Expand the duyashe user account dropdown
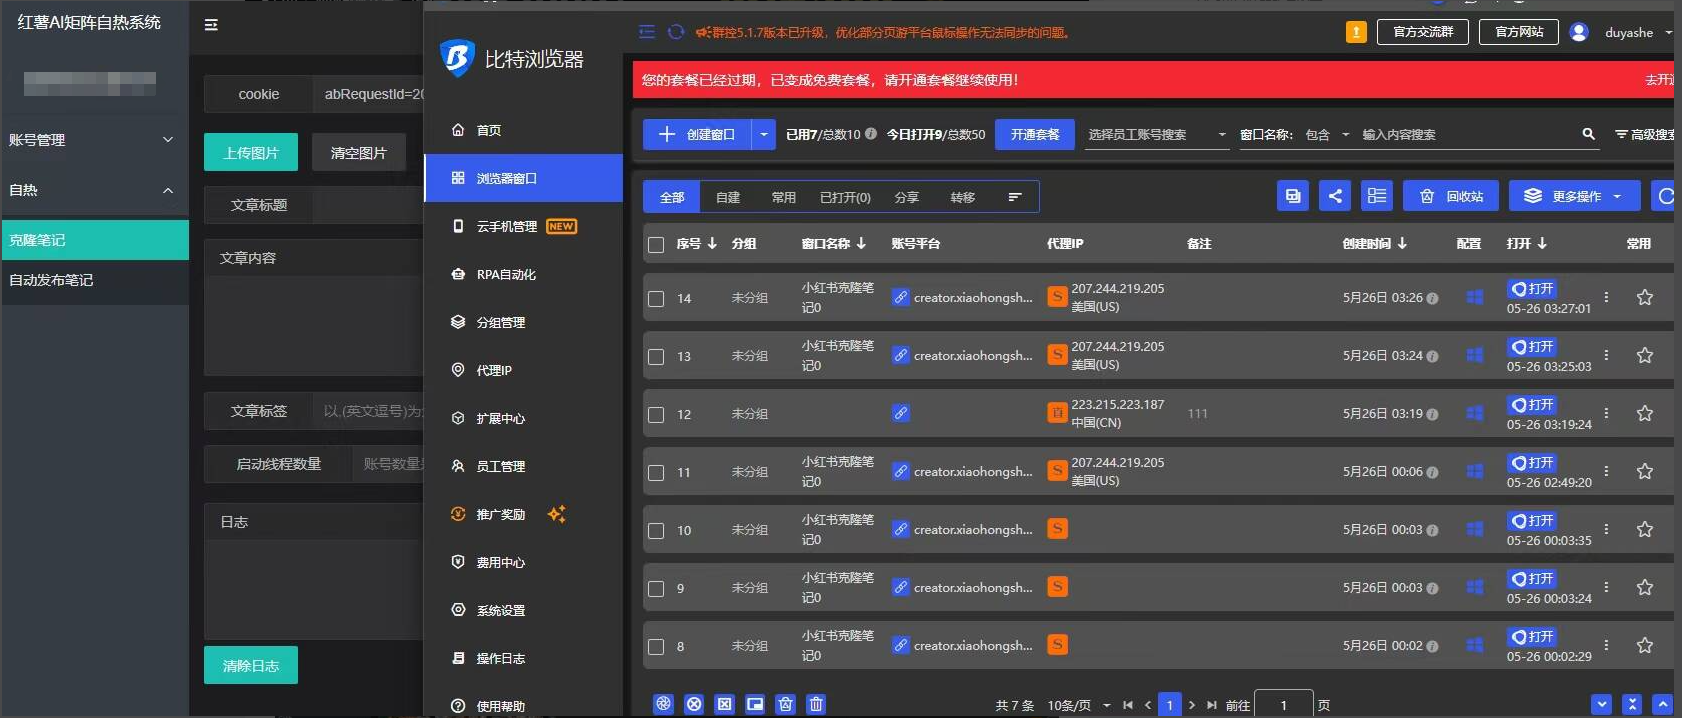 pos(1668,32)
